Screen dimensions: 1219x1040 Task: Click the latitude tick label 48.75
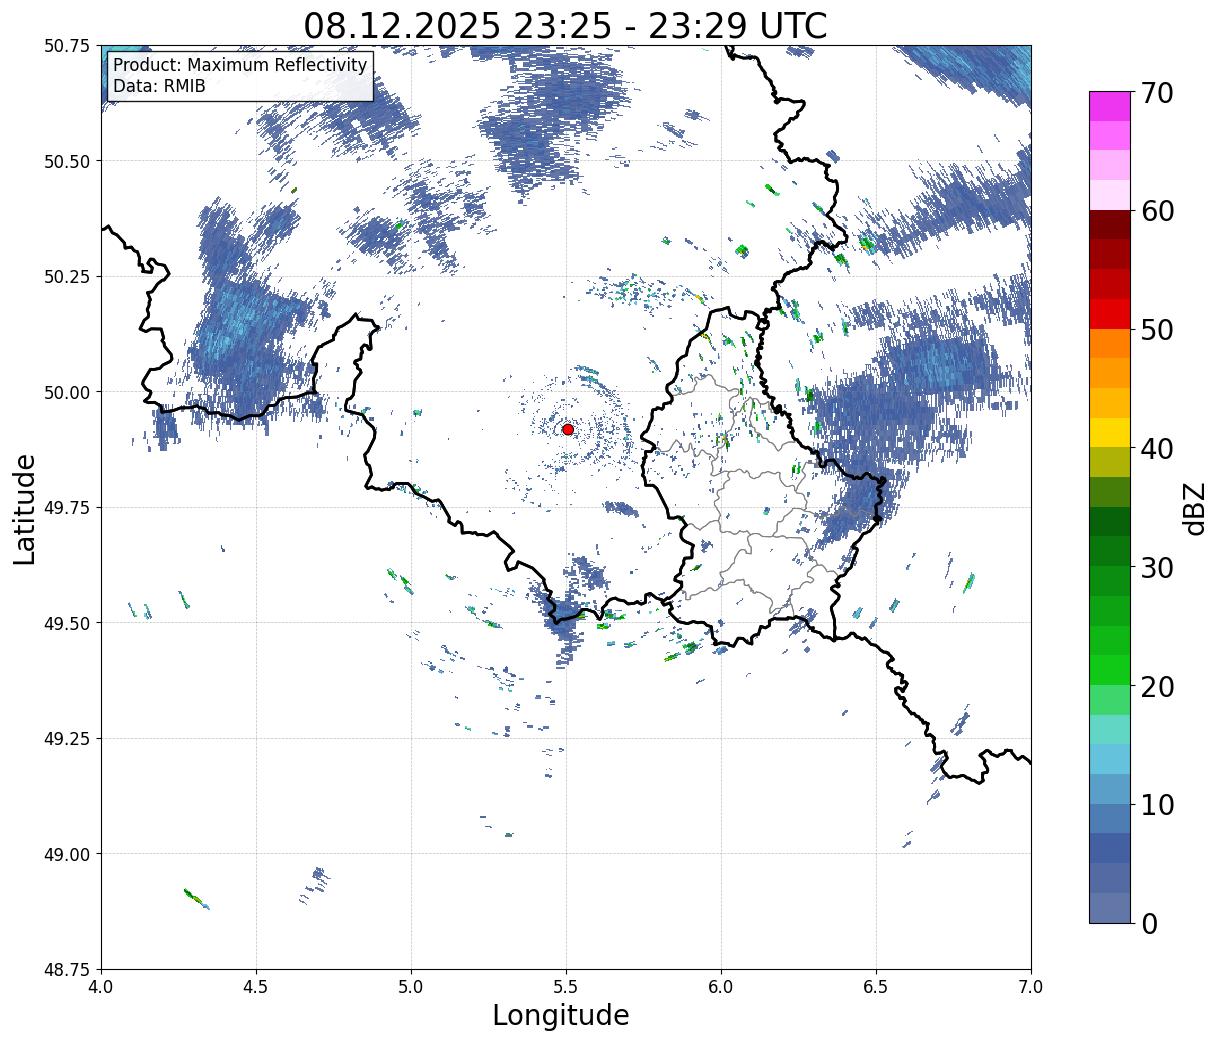pos(66,969)
